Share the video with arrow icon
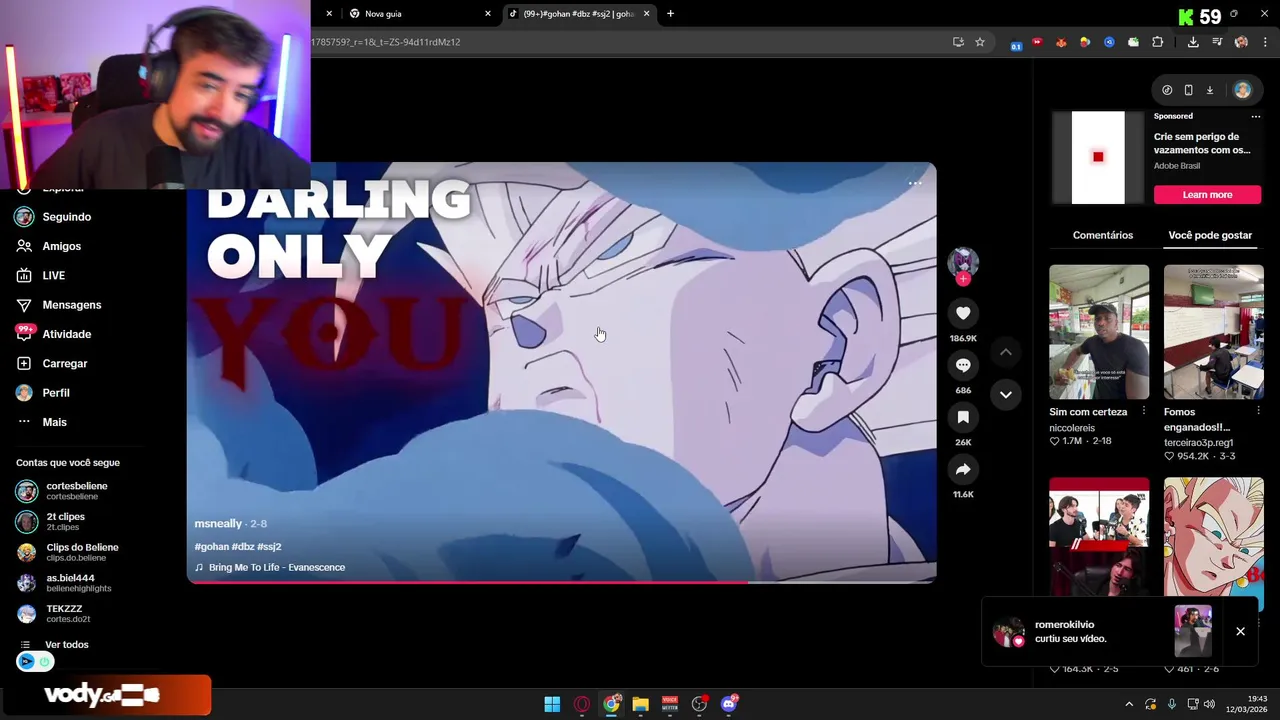The image size is (1280, 720). click(963, 469)
